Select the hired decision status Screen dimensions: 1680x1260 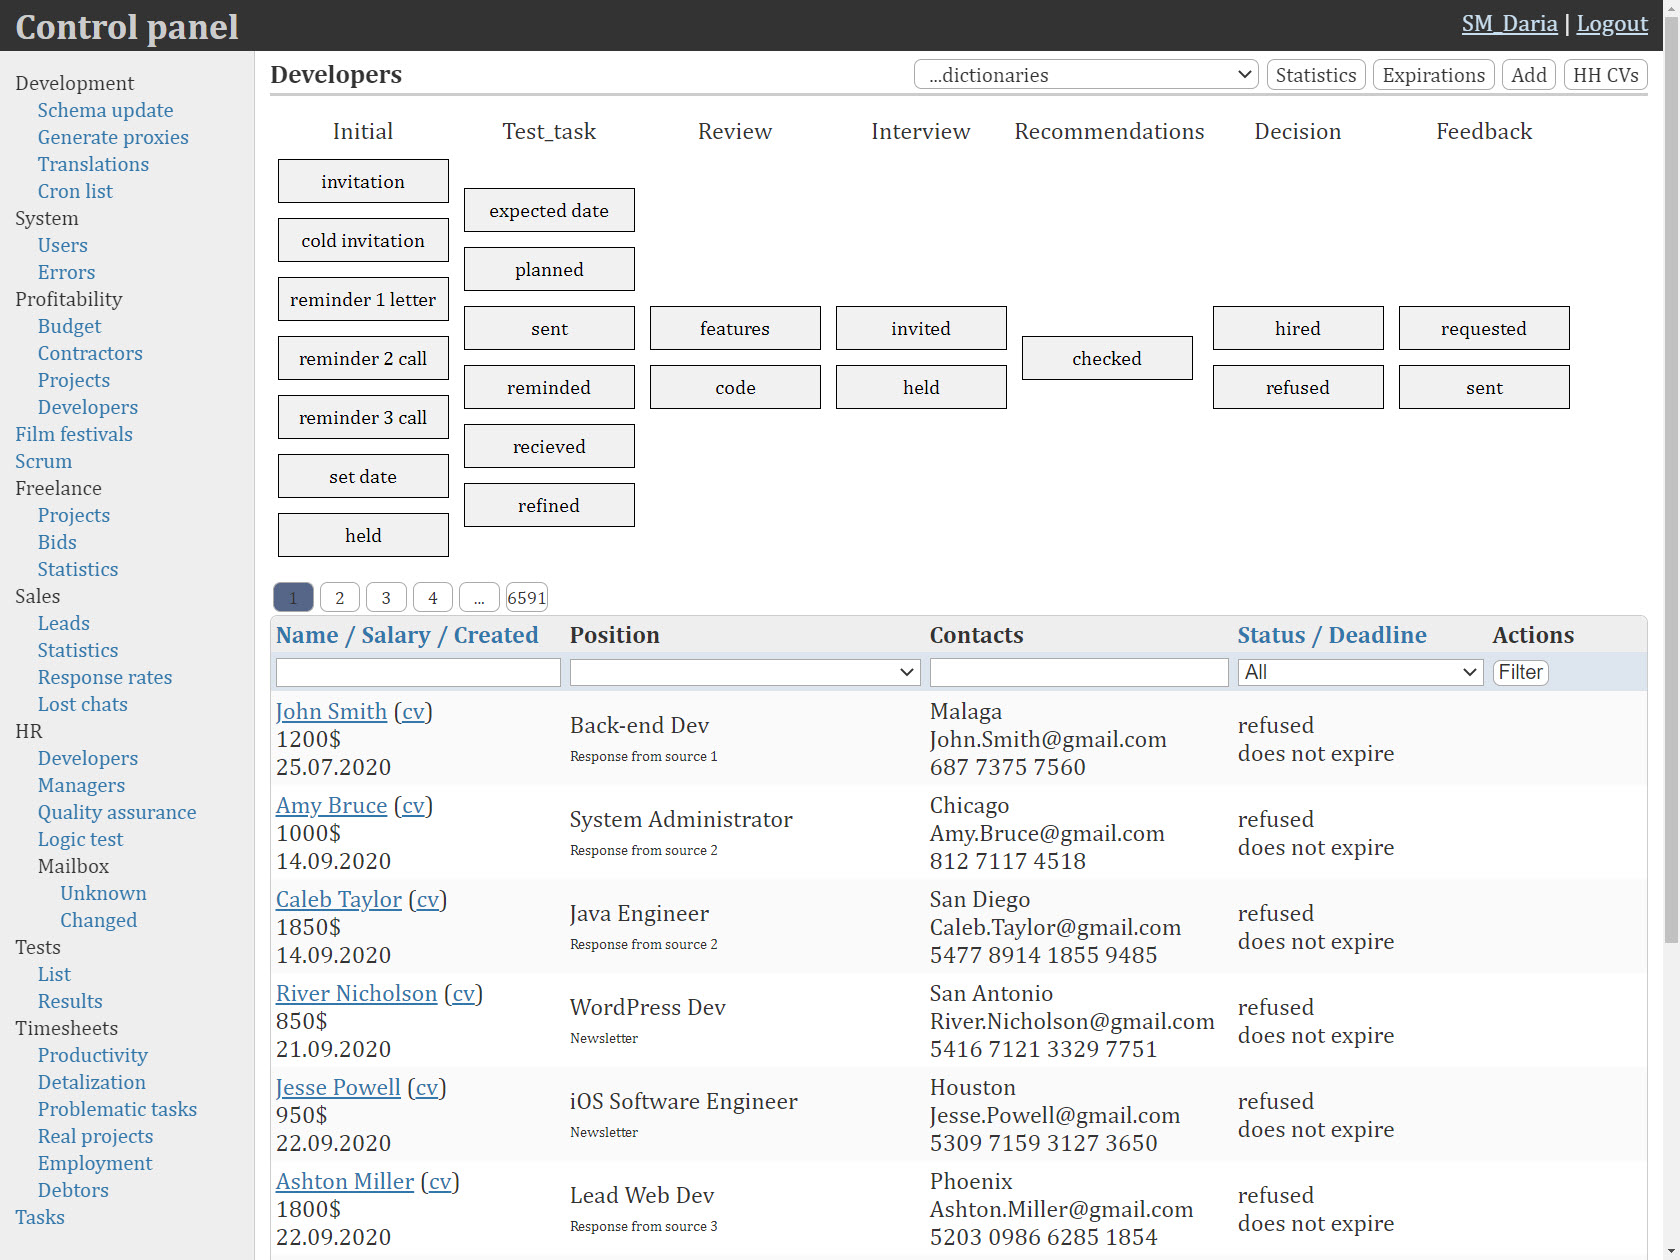tap(1297, 329)
